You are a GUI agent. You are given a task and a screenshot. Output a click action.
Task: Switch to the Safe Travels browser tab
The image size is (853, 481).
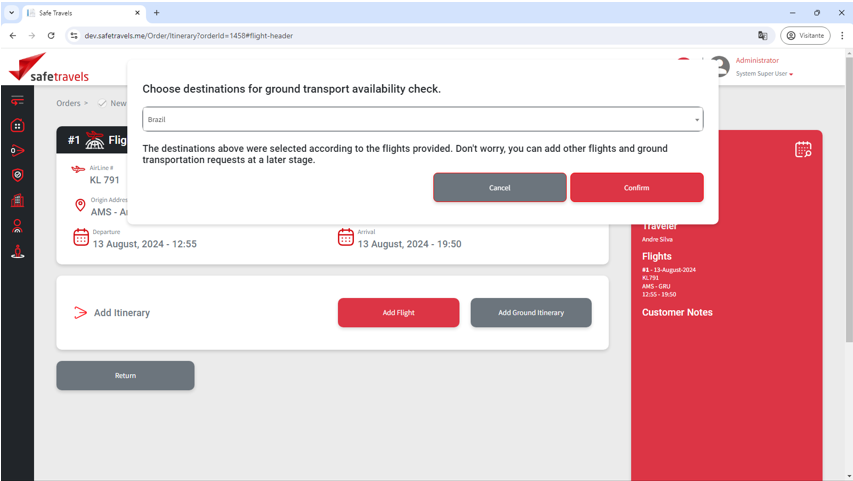pos(80,12)
